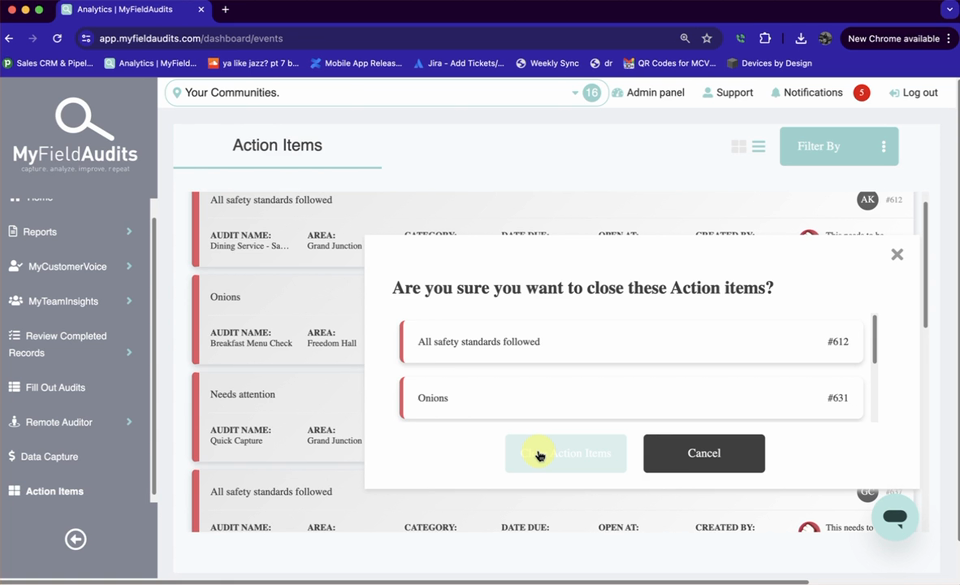The height and width of the screenshot is (585, 960).
Task: Expand the MyCustomerVoice menu arrow
Action: 129,266
